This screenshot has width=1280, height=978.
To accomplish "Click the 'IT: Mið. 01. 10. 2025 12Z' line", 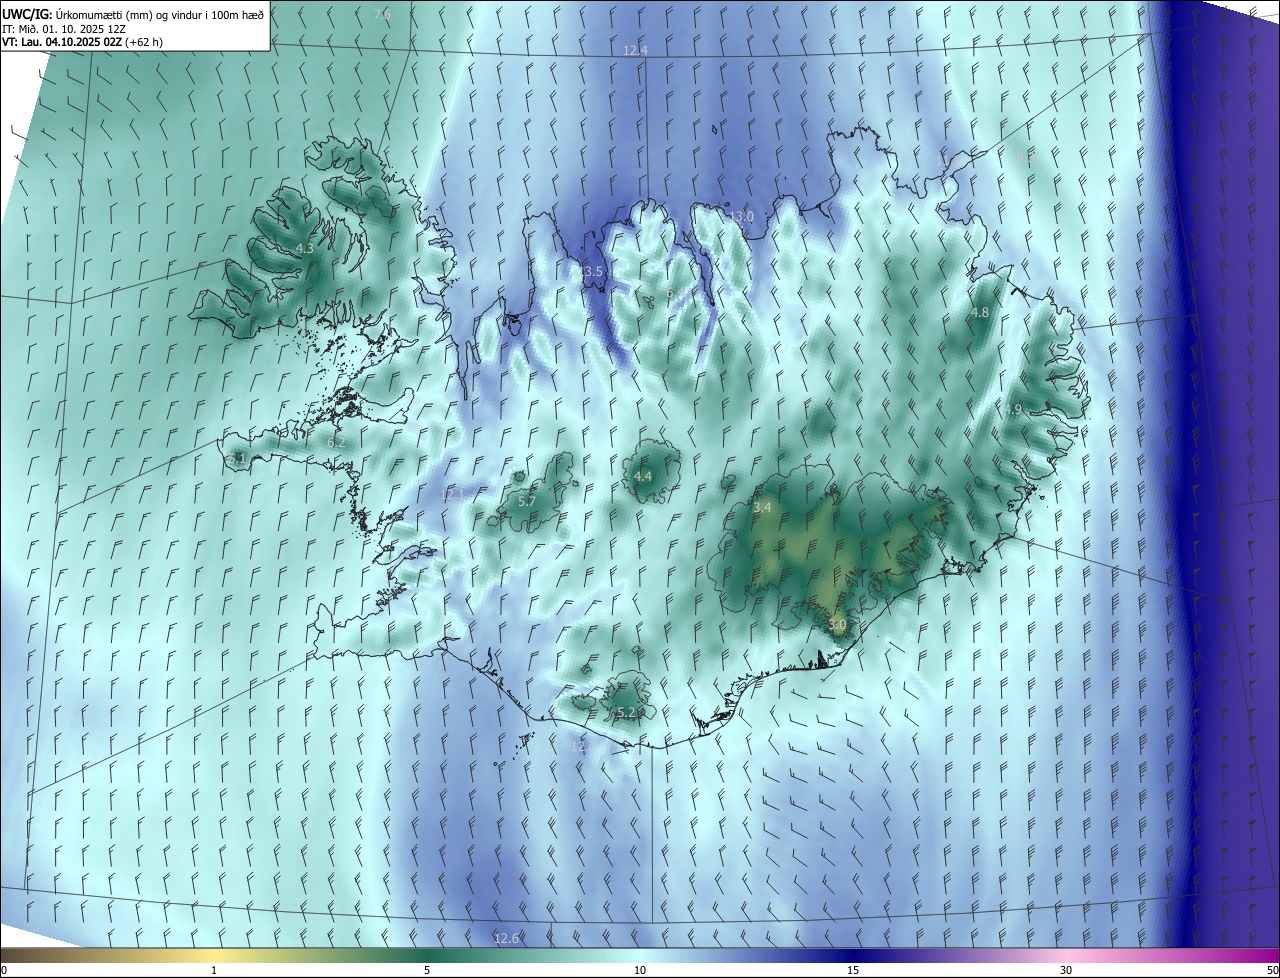I will [62, 27].
